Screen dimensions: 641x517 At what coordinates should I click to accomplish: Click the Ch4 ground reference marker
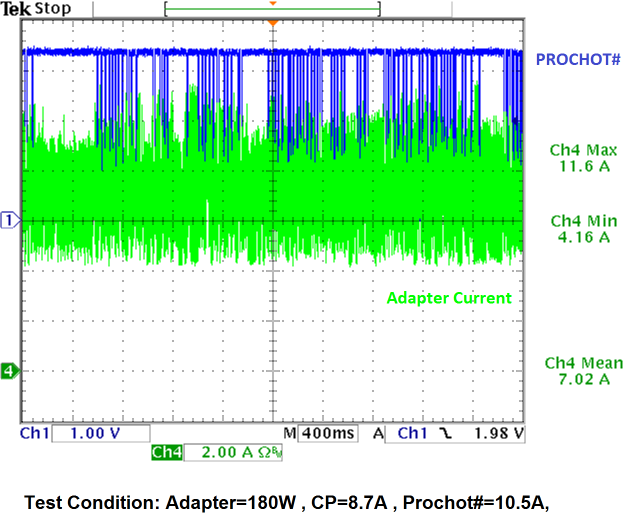pyautogui.click(x=10, y=371)
